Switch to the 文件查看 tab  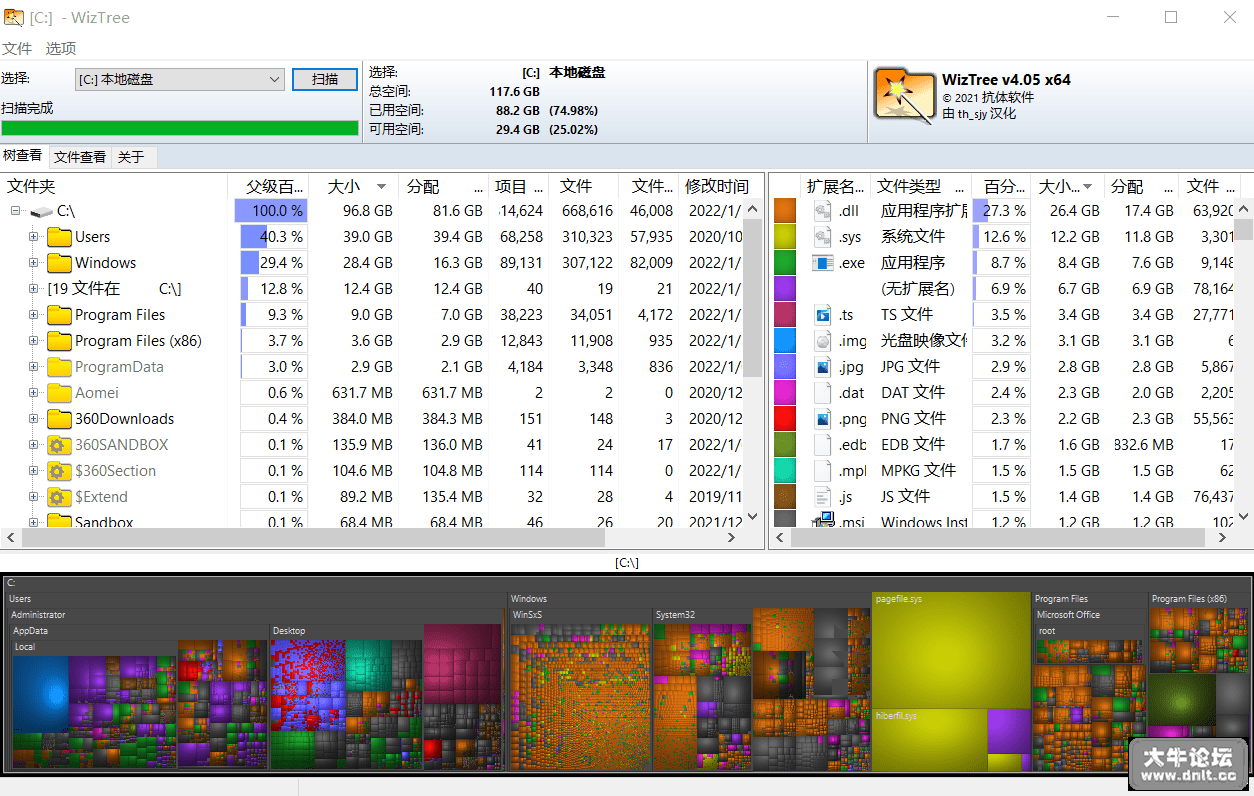pos(80,157)
